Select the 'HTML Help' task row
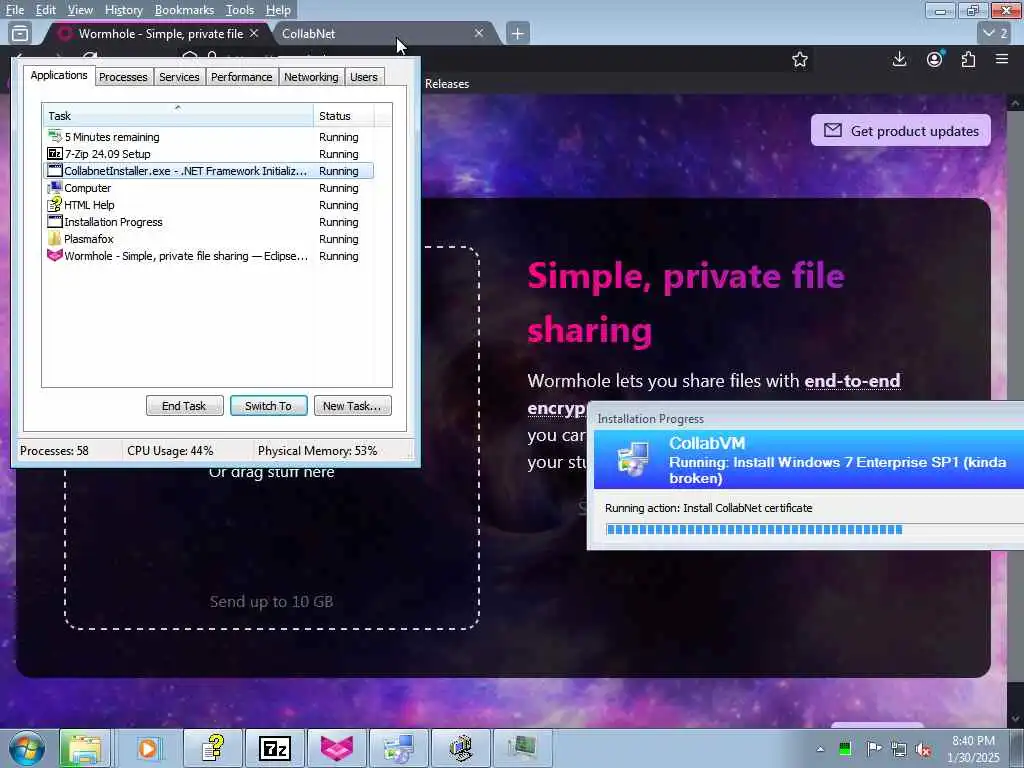Image resolution: width=1024 pixels, height=768 pixels. (x=208, y=205)
